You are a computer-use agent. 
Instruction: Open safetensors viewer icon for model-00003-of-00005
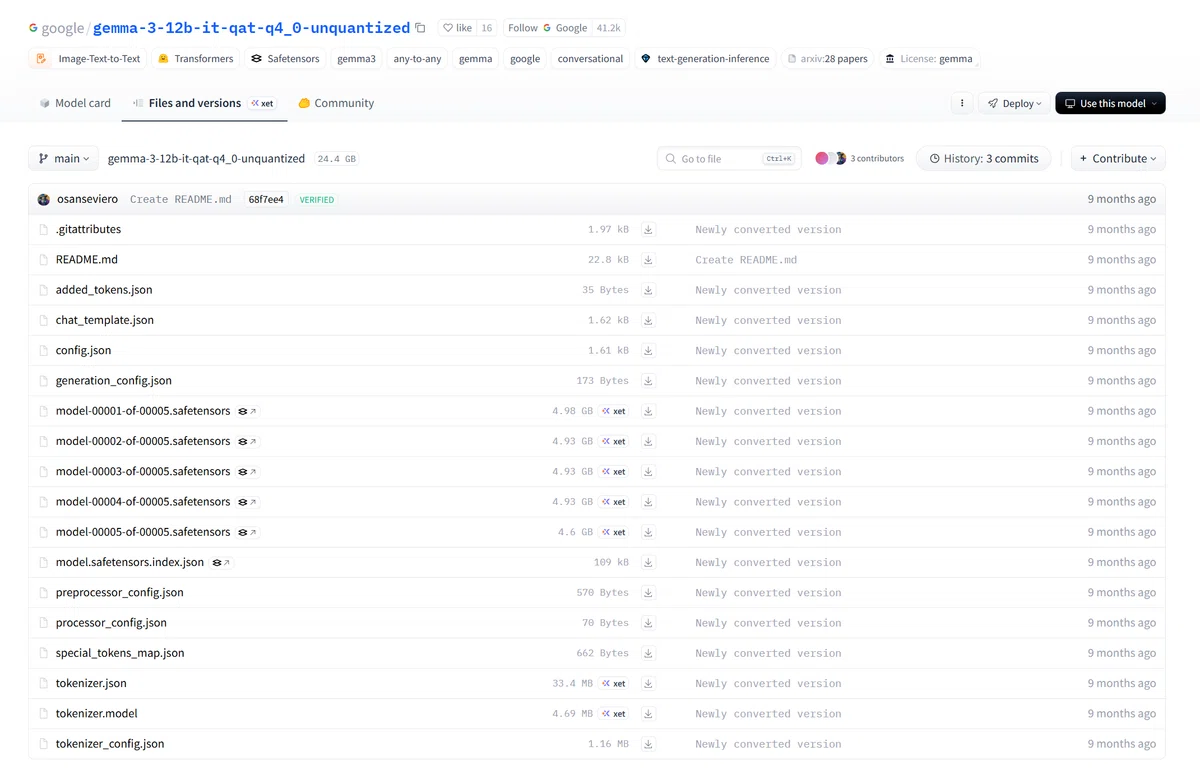coord(247,471)
